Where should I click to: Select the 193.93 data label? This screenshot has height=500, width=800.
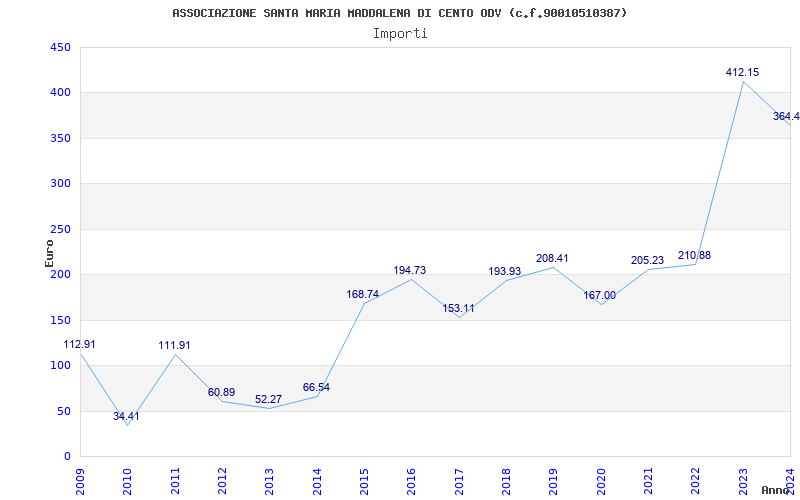pos(505,271)
